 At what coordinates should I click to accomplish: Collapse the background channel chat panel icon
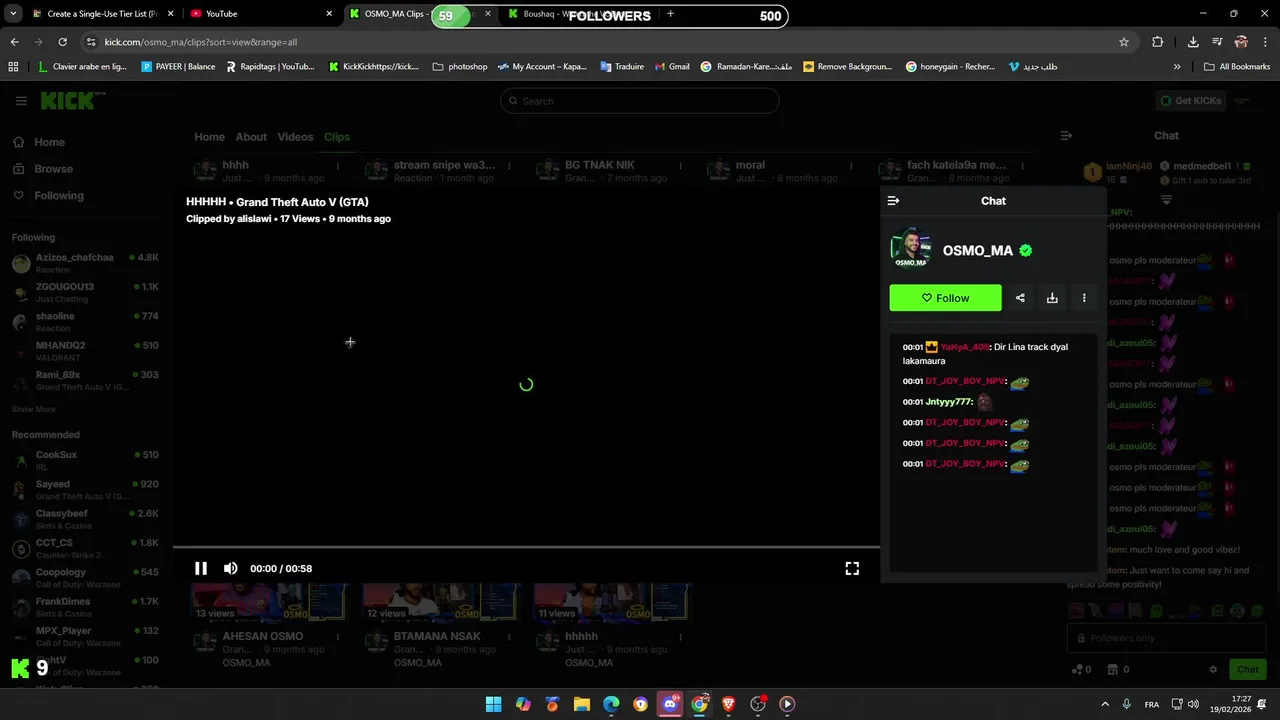(1066, 136)
